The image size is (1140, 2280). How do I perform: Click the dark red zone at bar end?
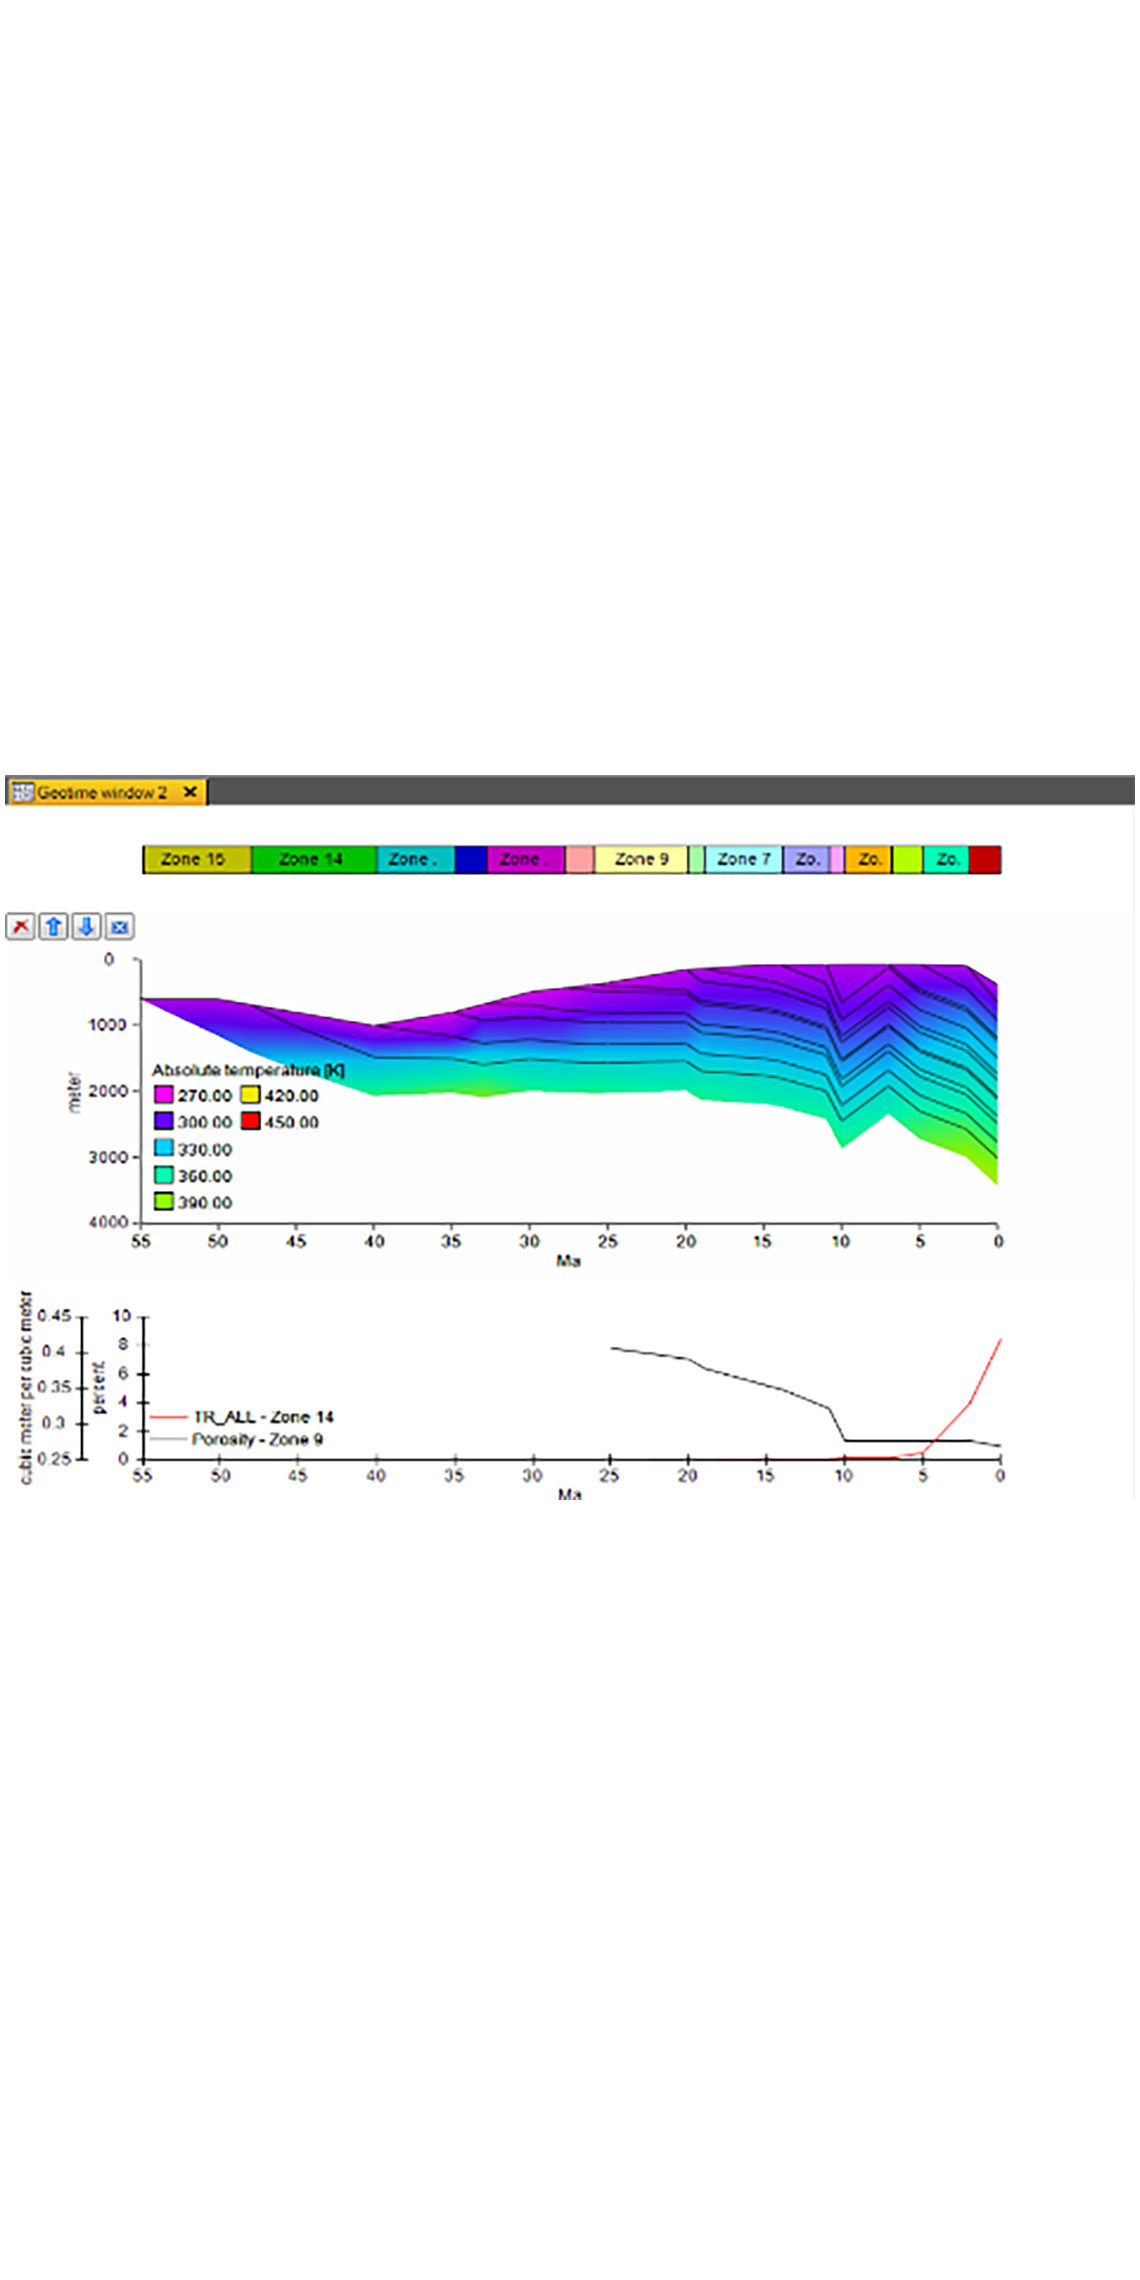(984, 859)
